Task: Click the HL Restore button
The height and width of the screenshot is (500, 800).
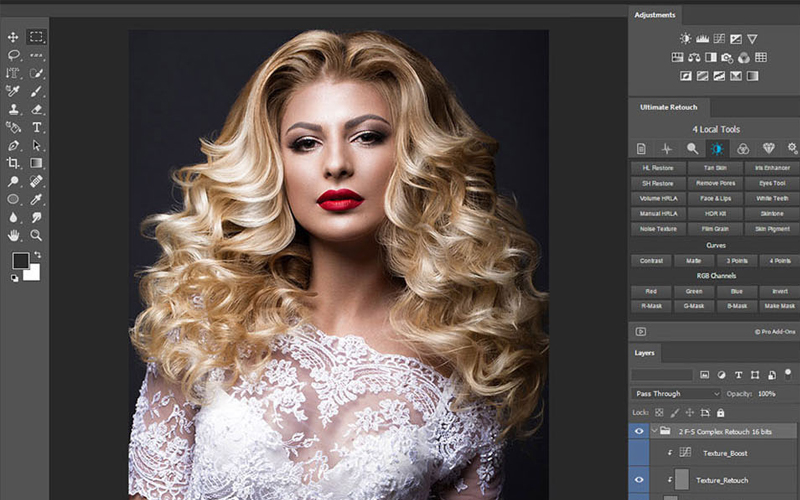Action: pyautogui.click(x=658, y=168)
